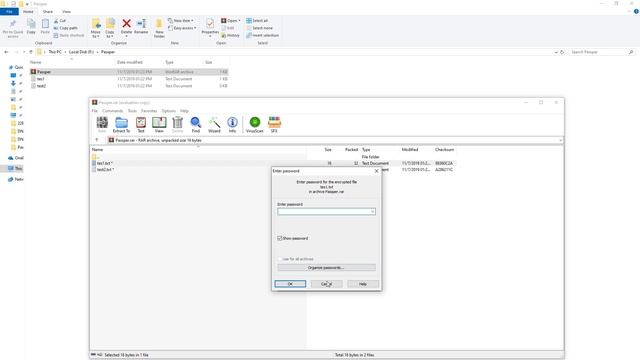Select Passper archive in Explorer file list
This screenshot has height=360, width=640.
click(x=129, y=72)
